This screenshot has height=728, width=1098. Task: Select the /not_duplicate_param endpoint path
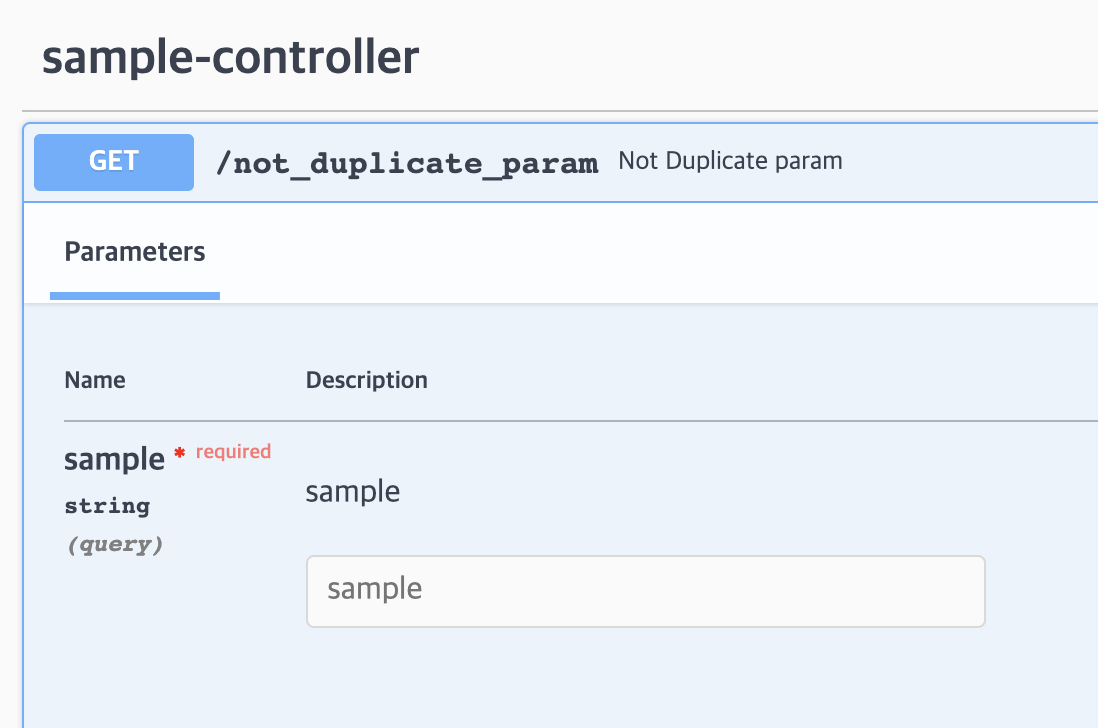pos(409,163)
